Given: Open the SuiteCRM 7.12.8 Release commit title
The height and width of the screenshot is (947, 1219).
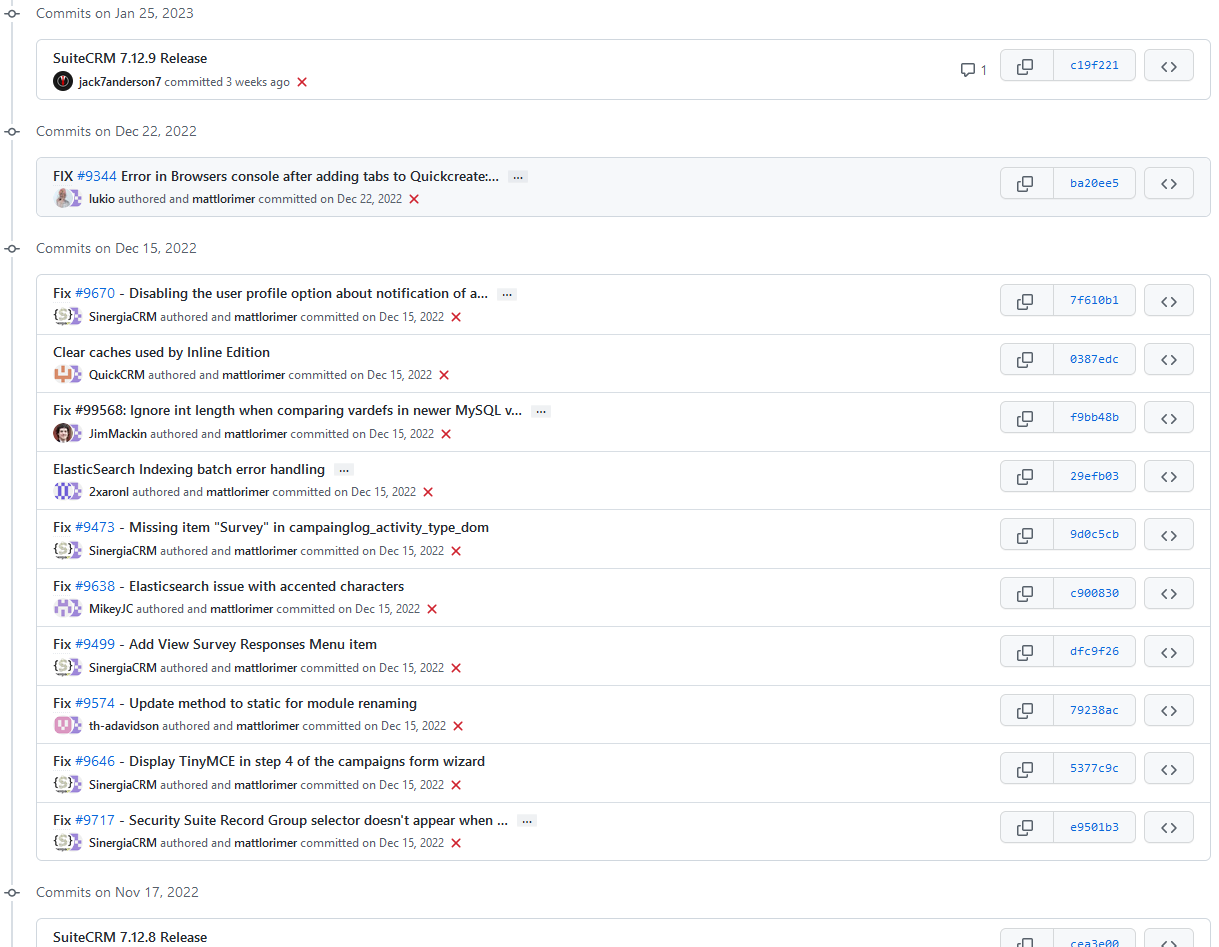Looking at the screenshot, I should 130,937.
